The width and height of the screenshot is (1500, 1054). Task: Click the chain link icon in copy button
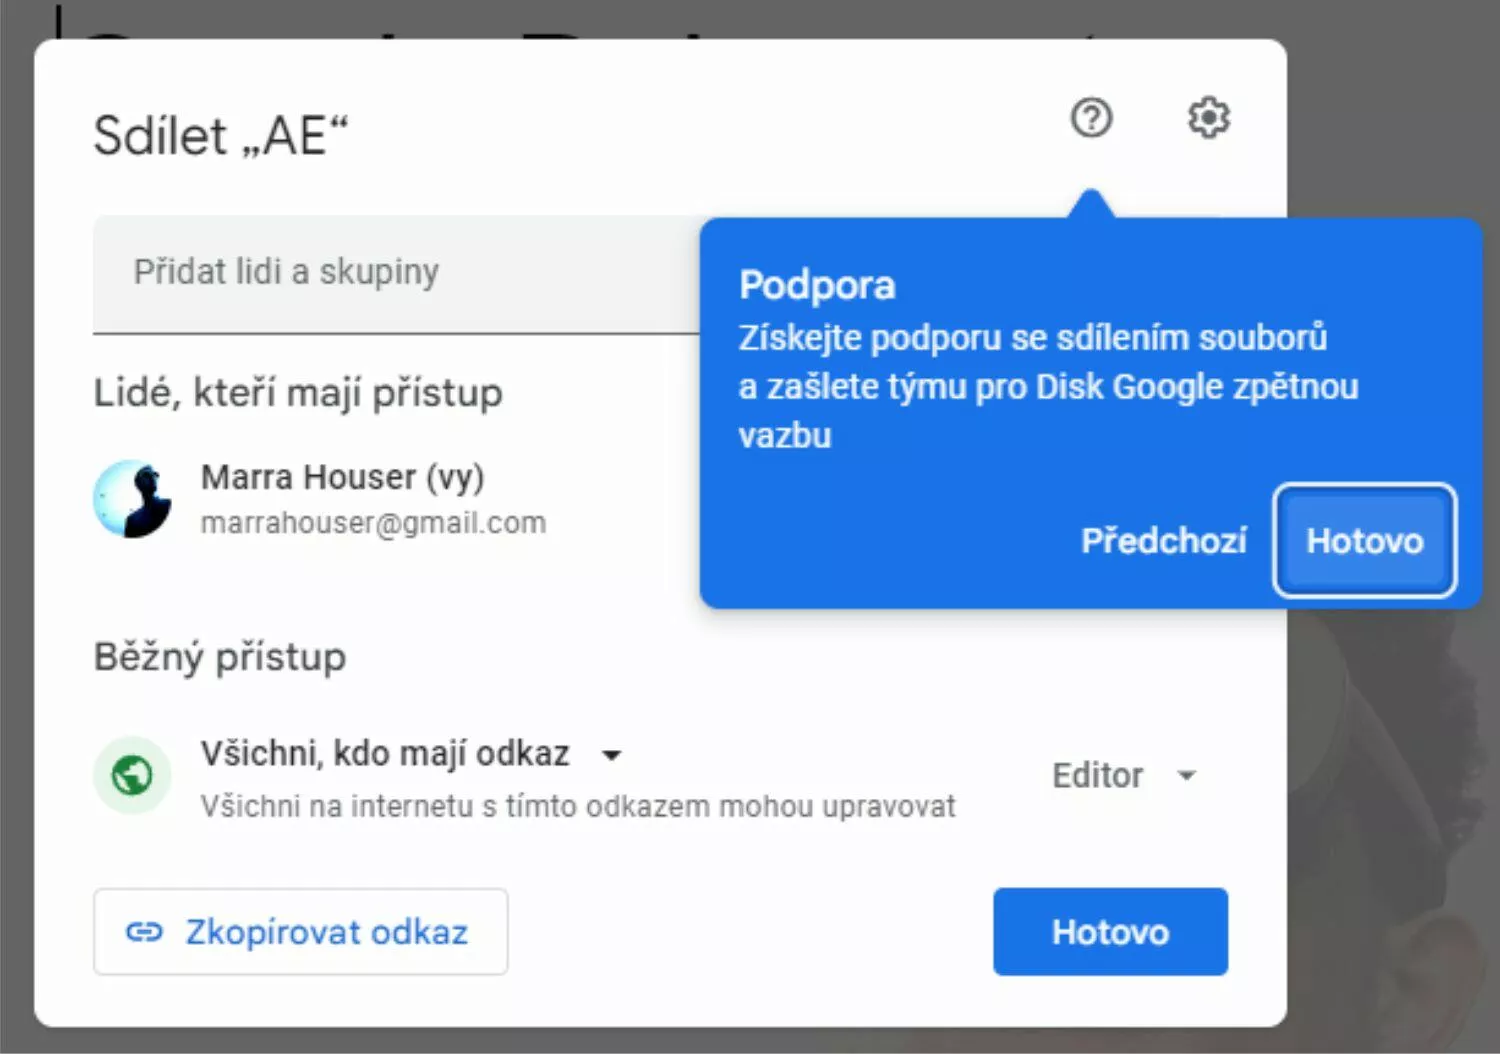pos(144,932)
